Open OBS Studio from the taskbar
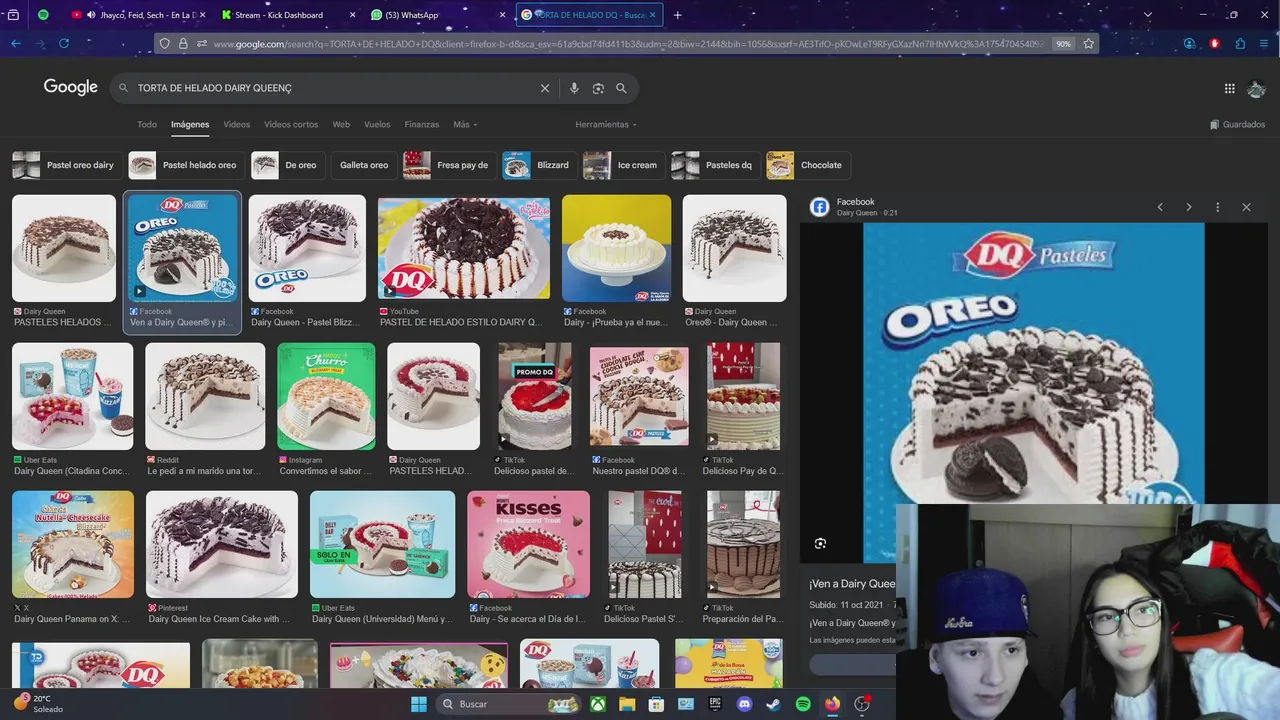This screenshot has height=720, width=1280. point(862,704)
